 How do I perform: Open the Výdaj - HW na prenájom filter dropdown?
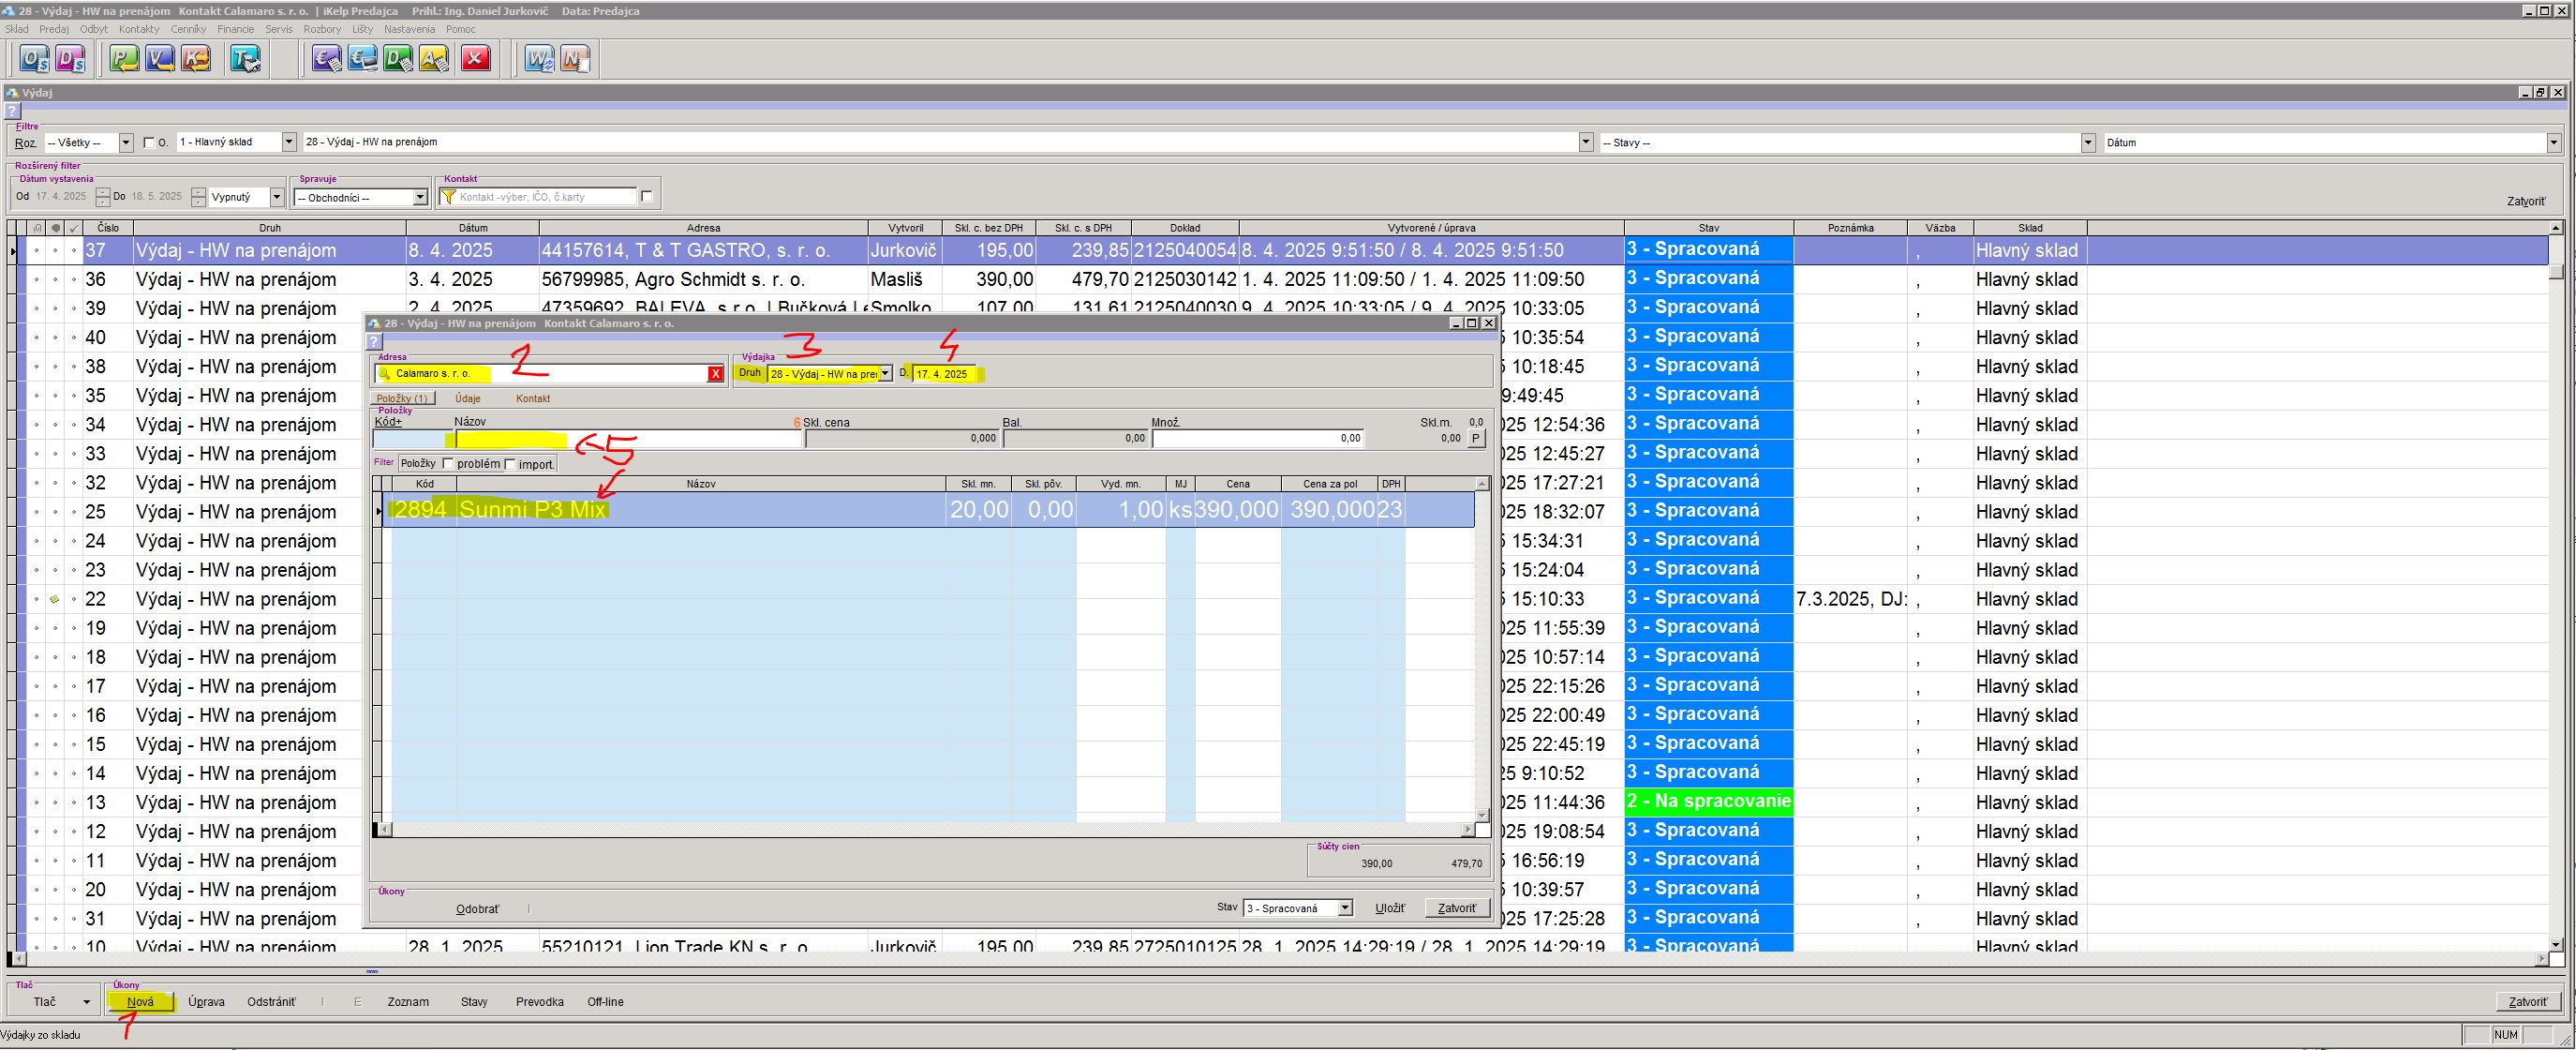click(x=1586, y=142)
